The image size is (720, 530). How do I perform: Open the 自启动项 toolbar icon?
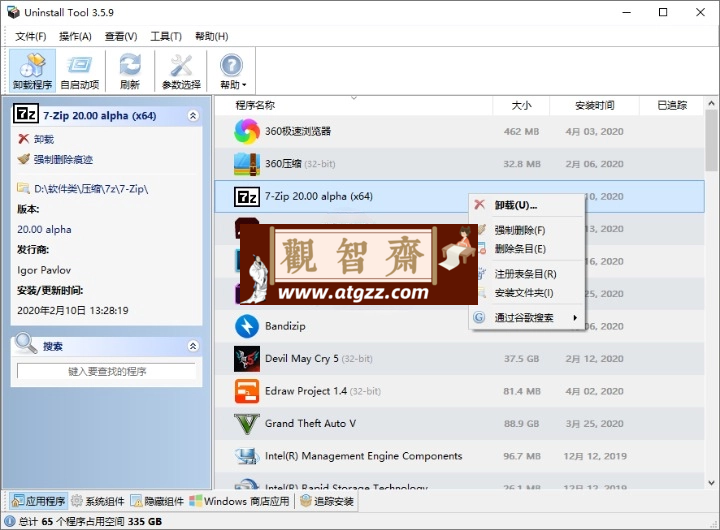(x=80, y=71)
